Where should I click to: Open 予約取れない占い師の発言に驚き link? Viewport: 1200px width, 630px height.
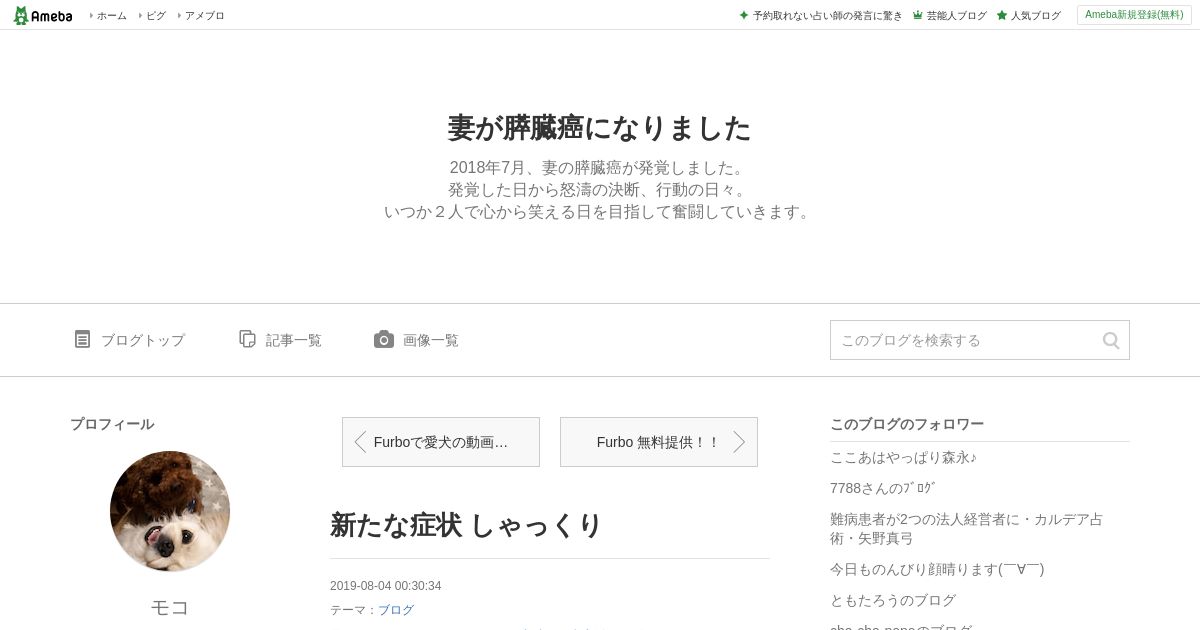(827, 16)
